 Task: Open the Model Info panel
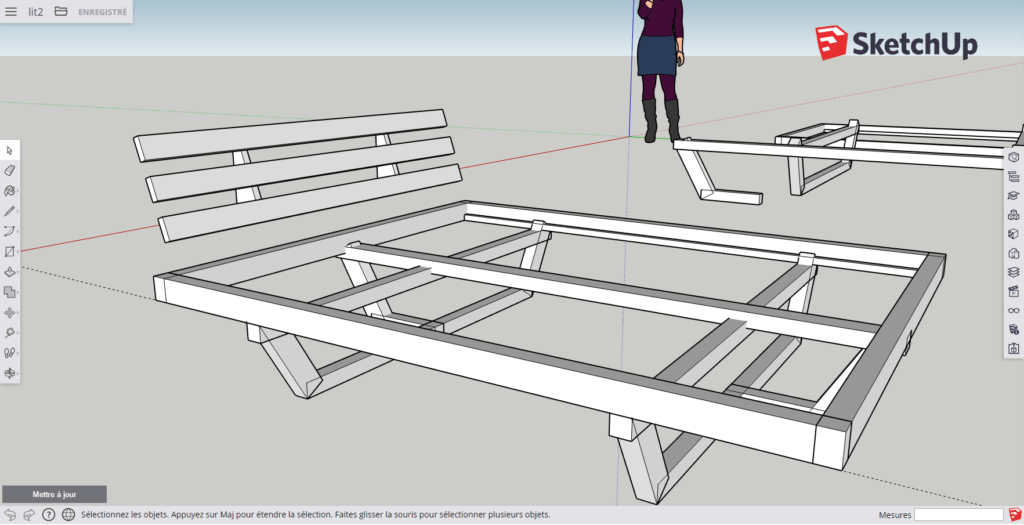[1014, 330]
